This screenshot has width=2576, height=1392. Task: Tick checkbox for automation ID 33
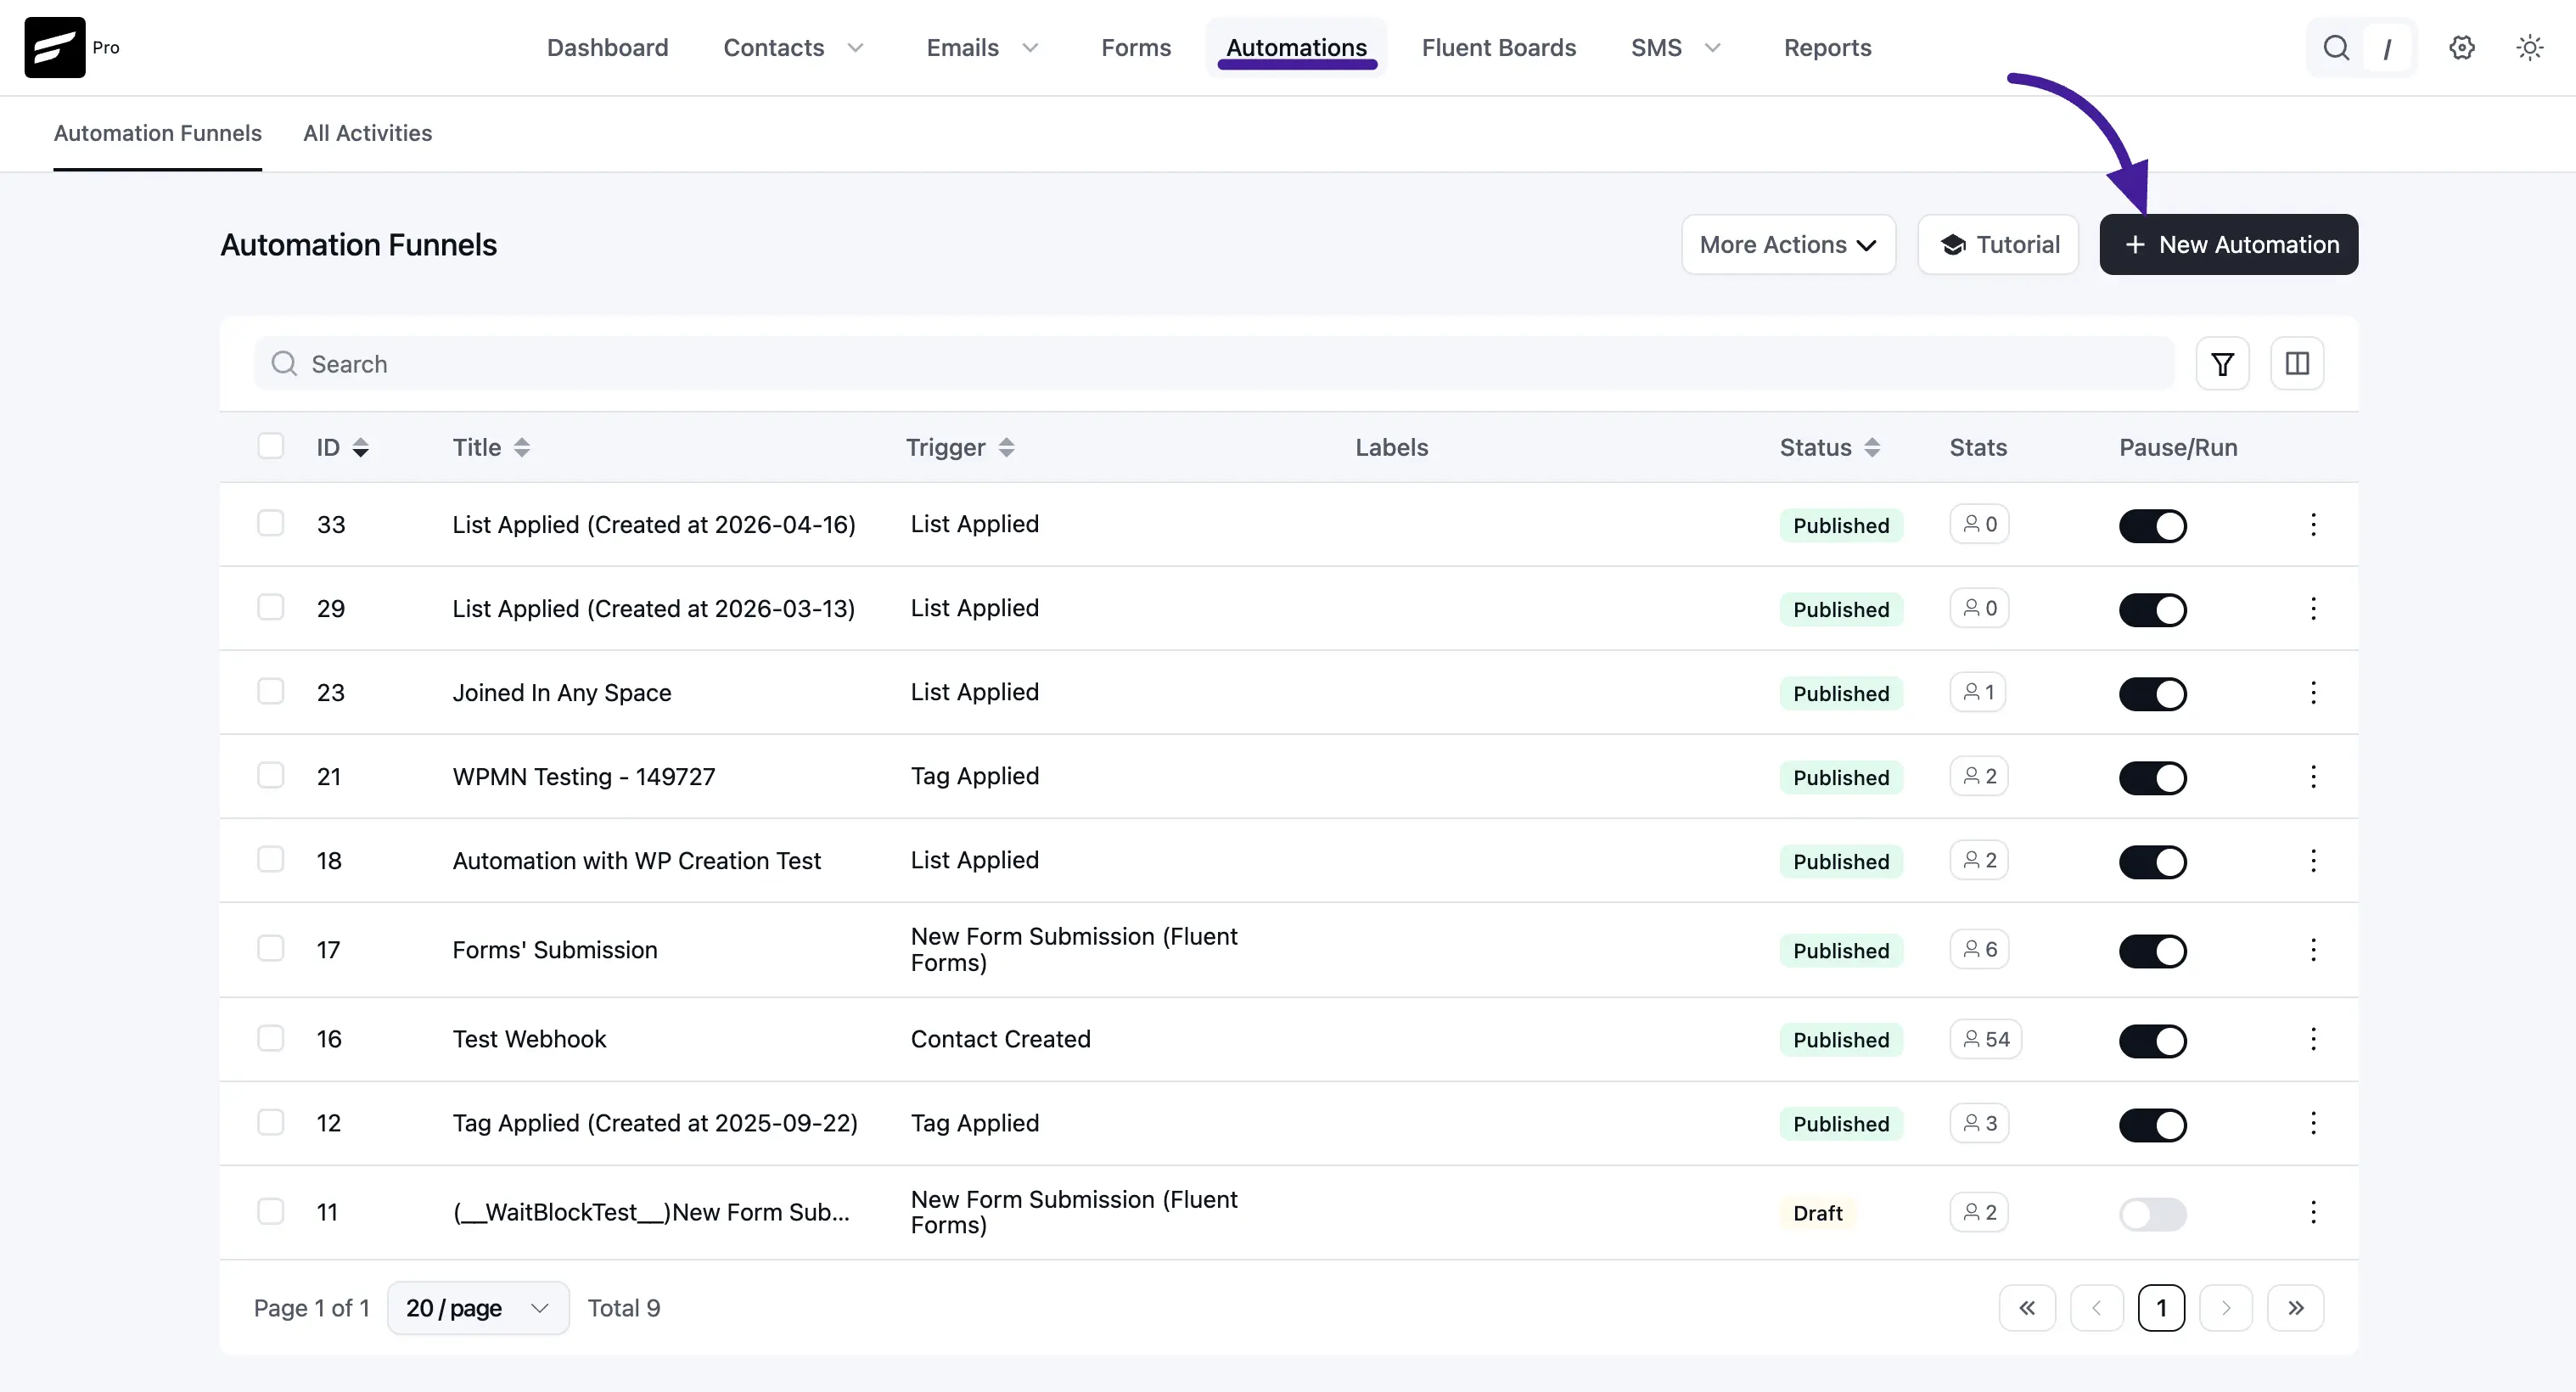click(271, 524)
